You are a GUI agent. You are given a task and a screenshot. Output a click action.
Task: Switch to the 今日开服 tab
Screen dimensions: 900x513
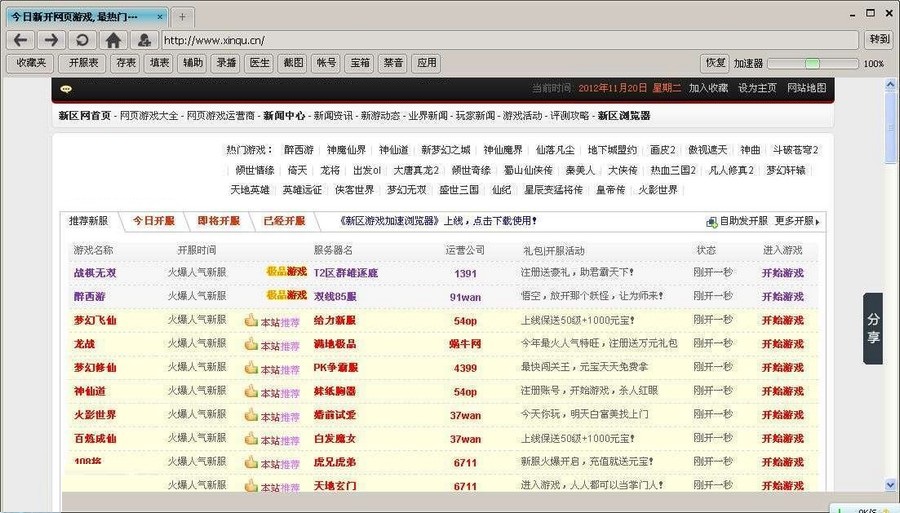pyautogui.click(x=154, y=221)
